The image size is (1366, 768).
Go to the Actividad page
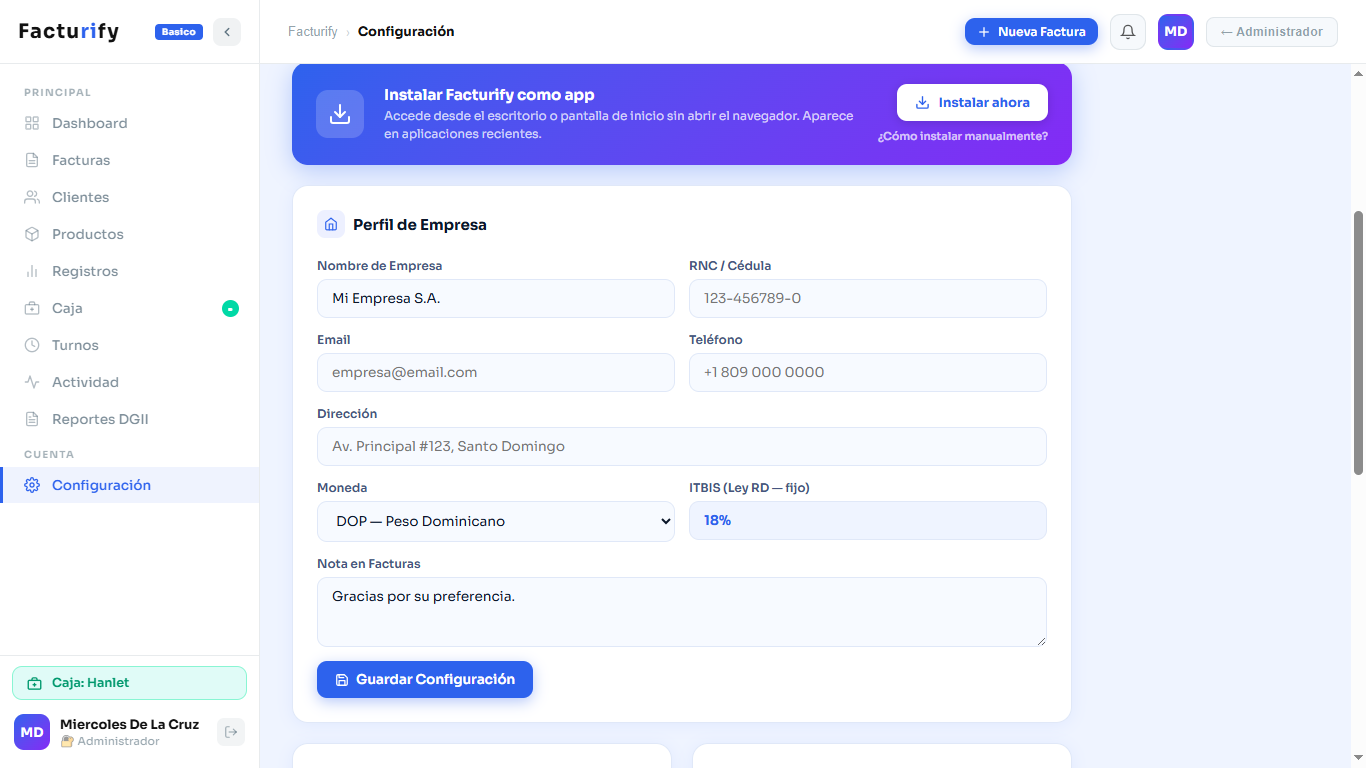pos(129,382)
